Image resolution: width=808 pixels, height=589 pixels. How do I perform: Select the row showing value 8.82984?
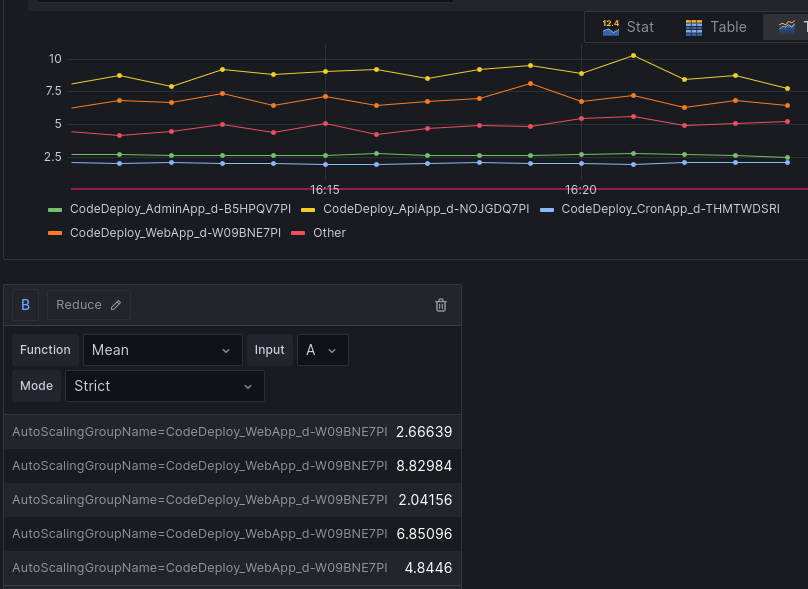pyautogui.click(x=231, y=465)
